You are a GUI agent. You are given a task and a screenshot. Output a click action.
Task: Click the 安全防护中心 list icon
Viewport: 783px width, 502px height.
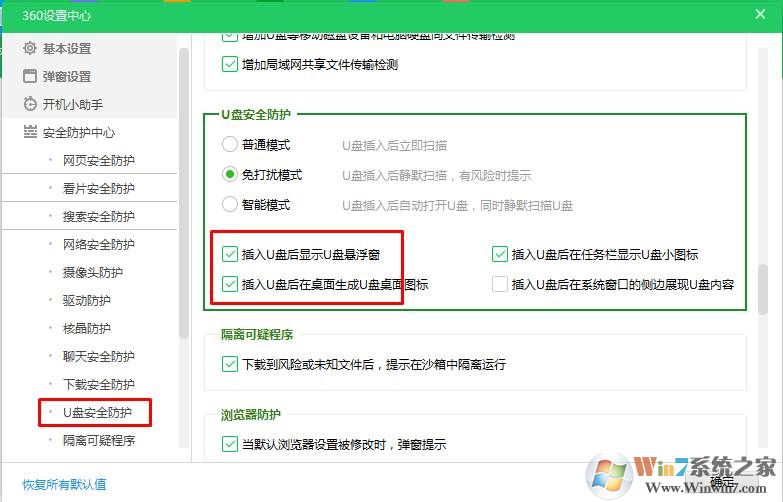[x=30, y=132]
